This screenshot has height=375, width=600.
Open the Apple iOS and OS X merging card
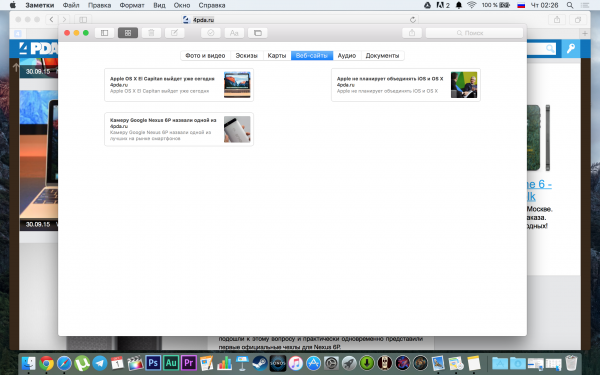coord(406,85)
